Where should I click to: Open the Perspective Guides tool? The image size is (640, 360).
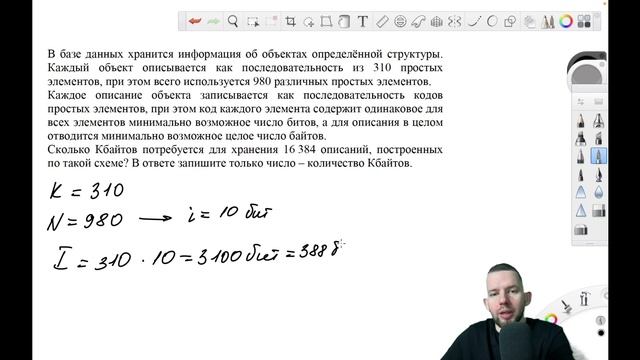click(x=436, y=21)
